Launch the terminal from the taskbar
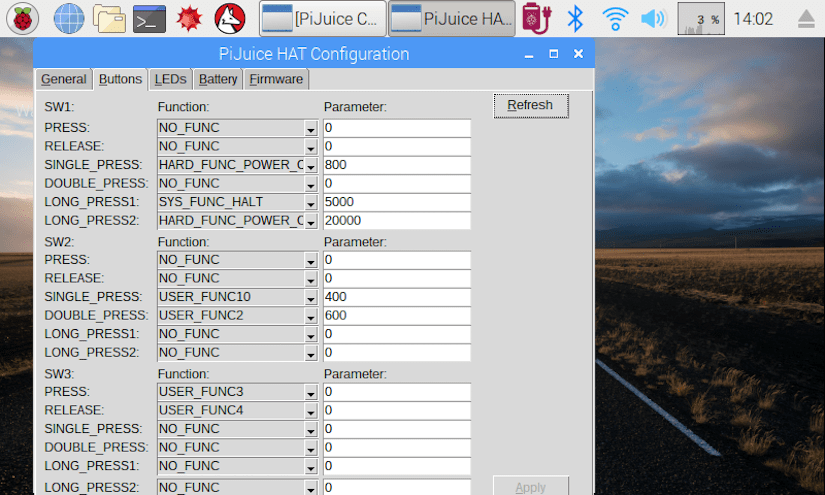825x495 pixels. click(149, 19)
